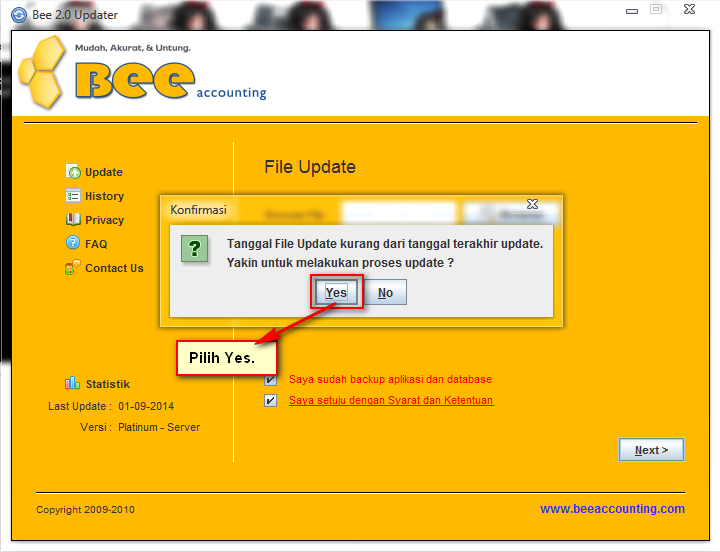This screenshot has width=720, height=552.
Task: Close the Bee 2.0 Updater window
Action: [x=689, y=9]
